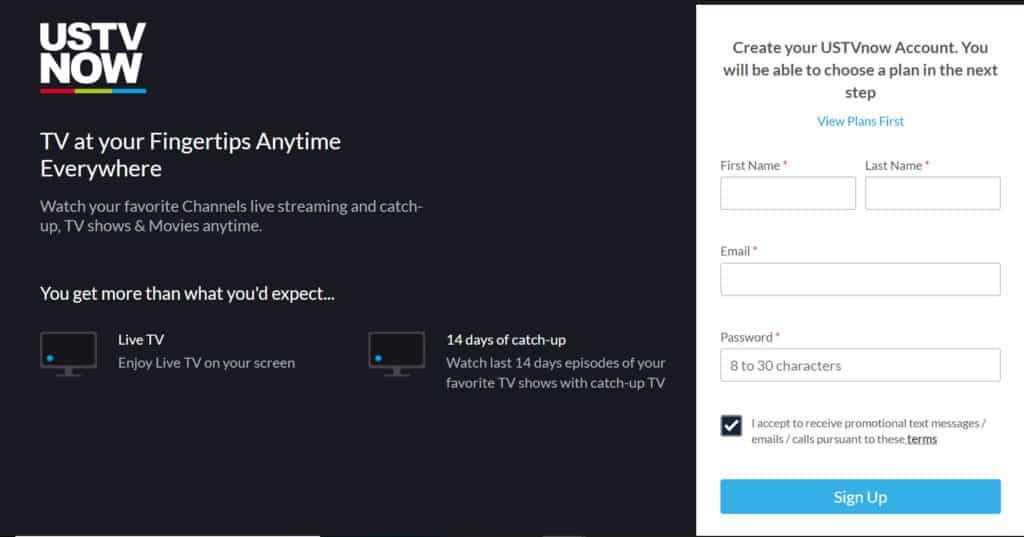Click 'You get more than what you'd expect' text
The width and height of the screenshot is (1024, 537).
(187, 294)
